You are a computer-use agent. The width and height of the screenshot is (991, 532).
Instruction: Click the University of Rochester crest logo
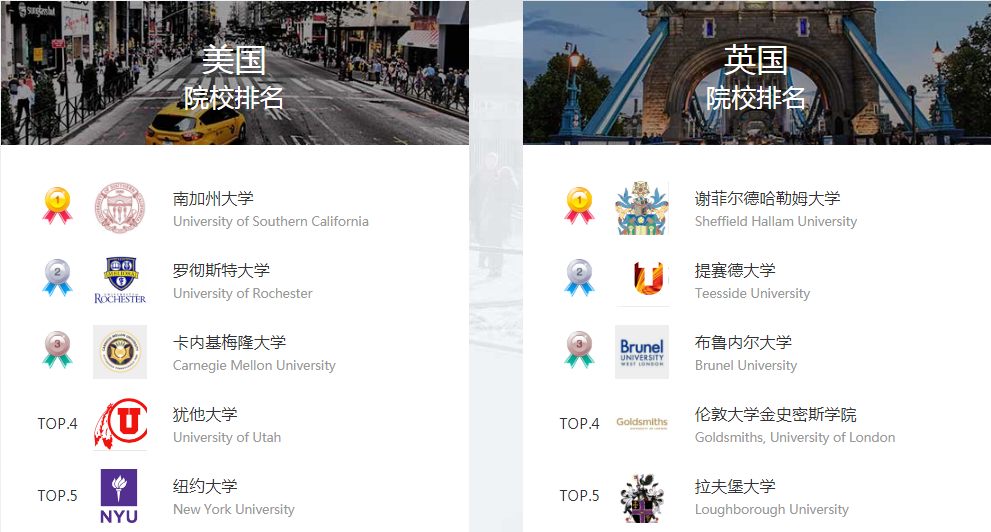coord(120,280)
